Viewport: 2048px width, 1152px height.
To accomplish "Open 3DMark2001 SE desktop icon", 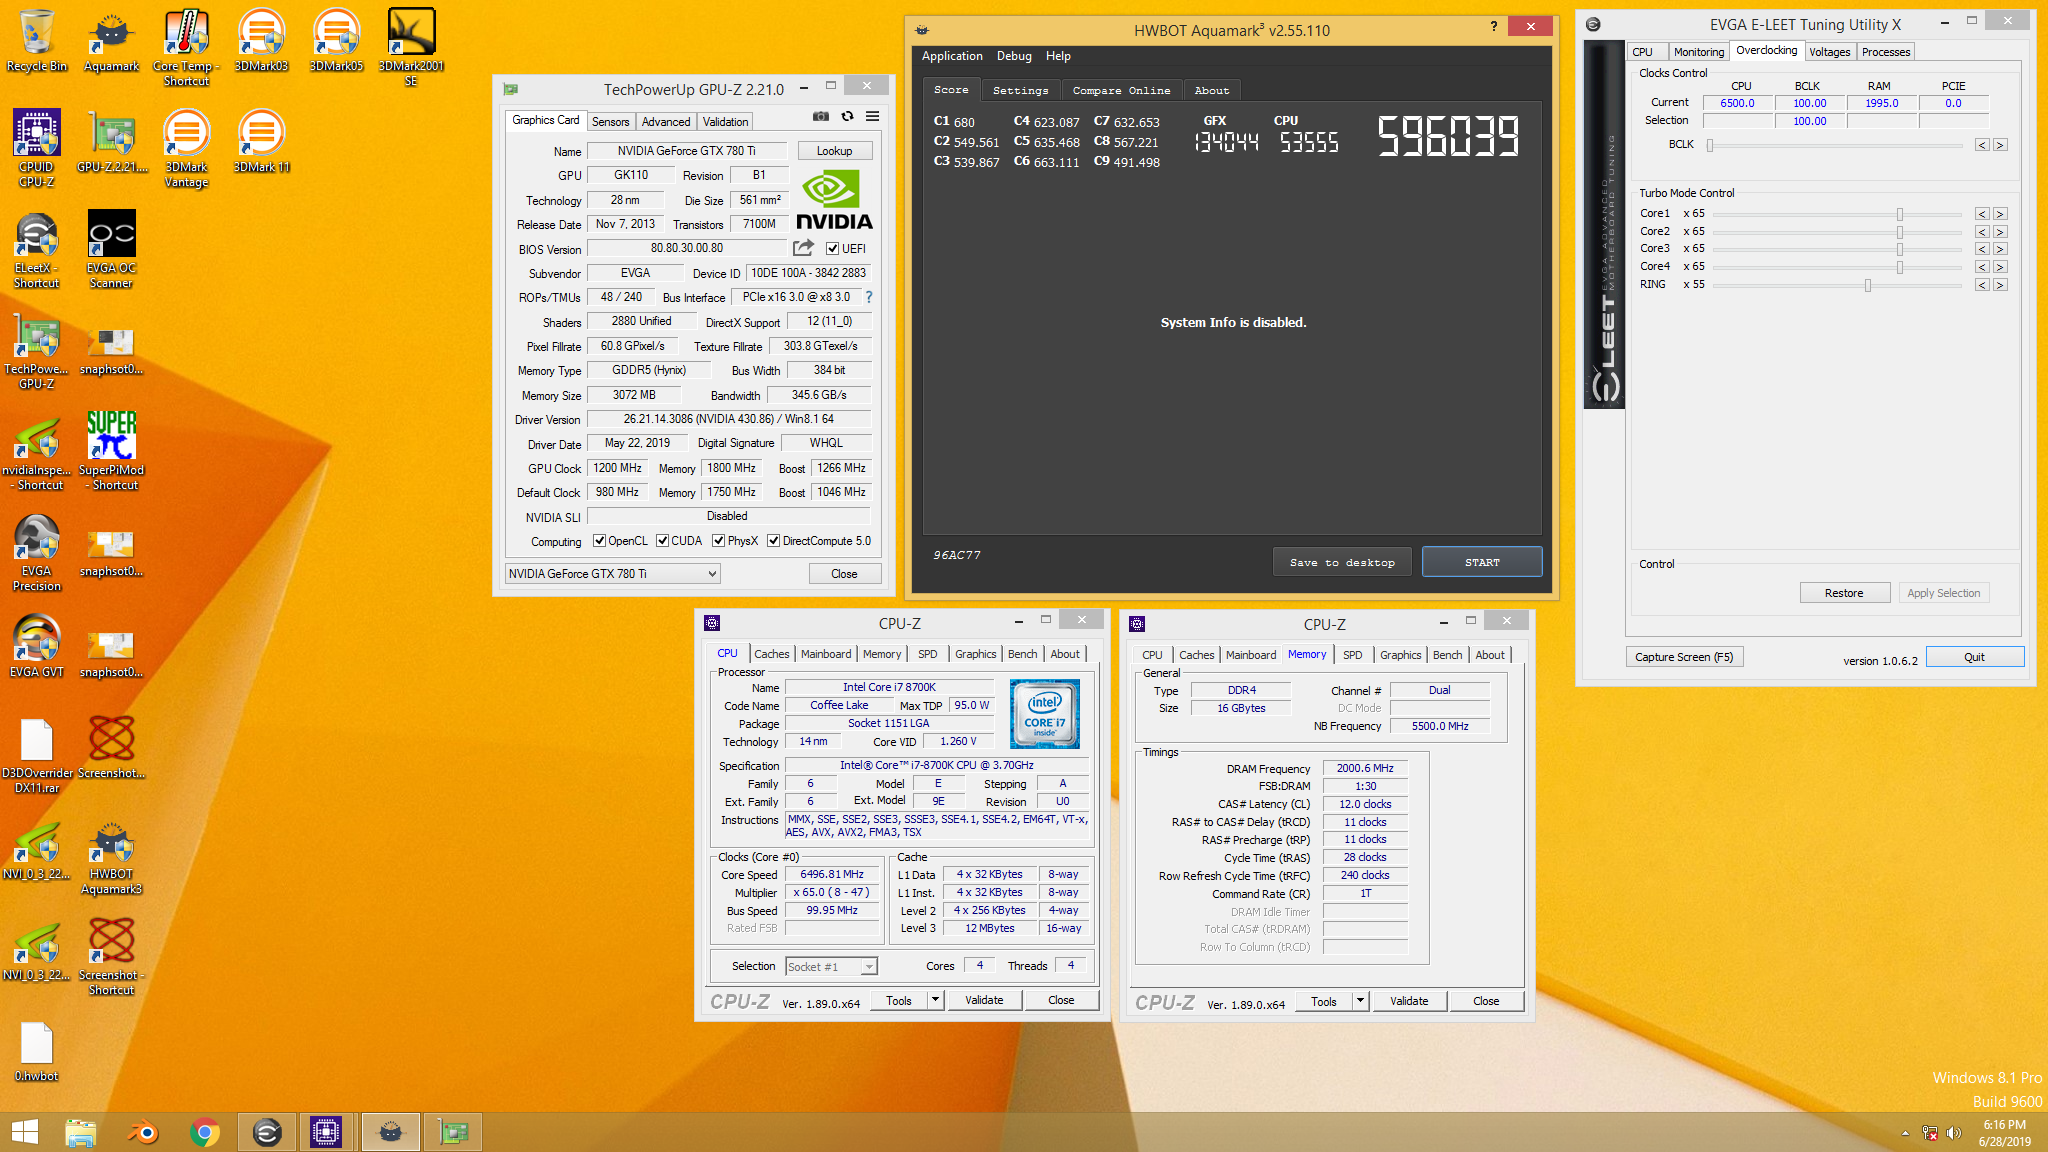I will [411, 47].
